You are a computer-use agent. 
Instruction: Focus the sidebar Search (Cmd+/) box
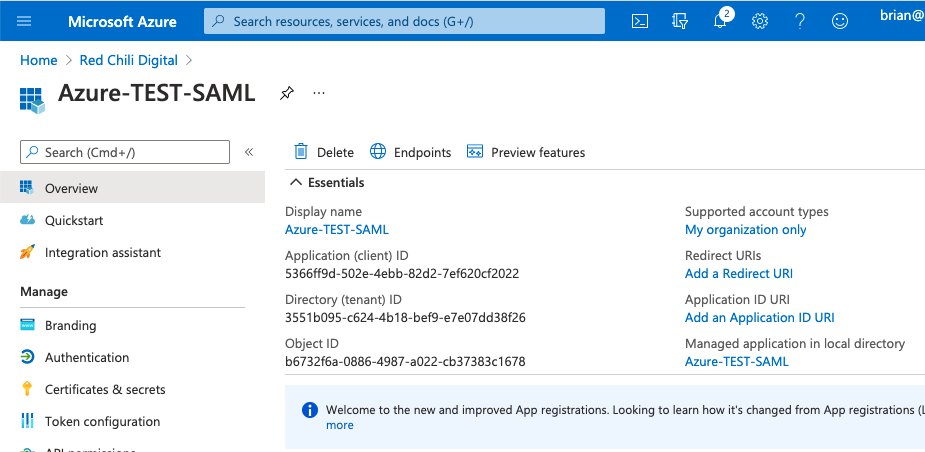tap(124, 152)
